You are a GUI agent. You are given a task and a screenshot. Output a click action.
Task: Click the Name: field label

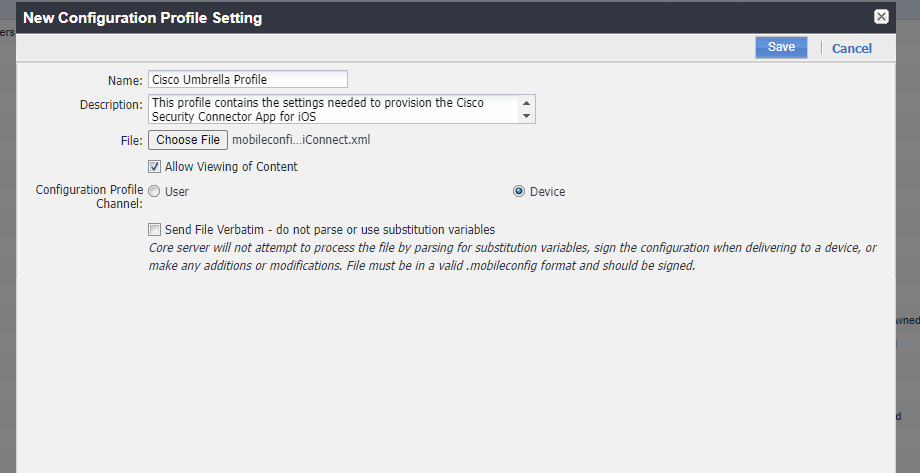coord(125,80)
